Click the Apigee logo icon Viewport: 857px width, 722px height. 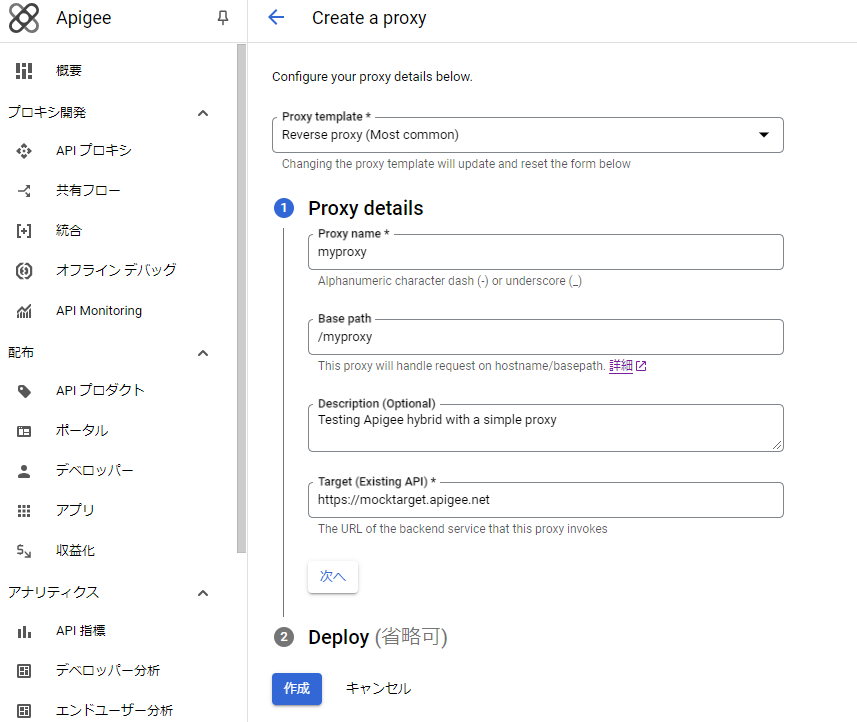click(x=24, y=18)
